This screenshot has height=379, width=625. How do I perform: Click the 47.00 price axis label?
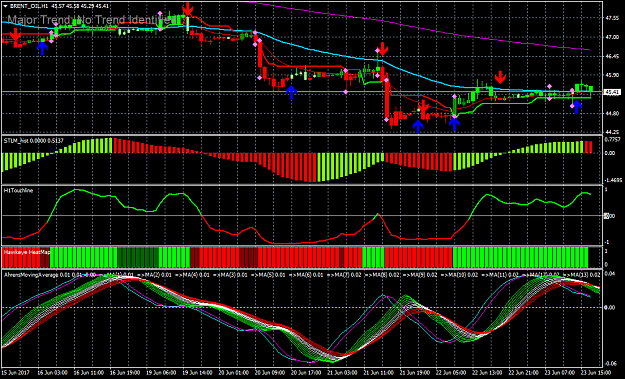coord(612,37)
